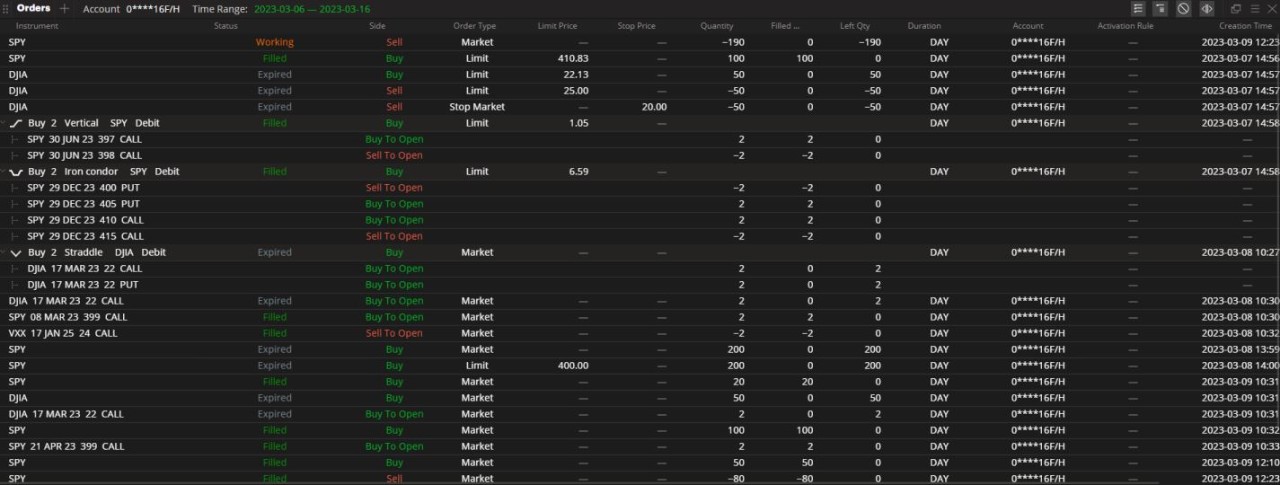Screen dimensions: 1280x485
Task: Sort by Activation Rule column header
Action: point(1125,26)
